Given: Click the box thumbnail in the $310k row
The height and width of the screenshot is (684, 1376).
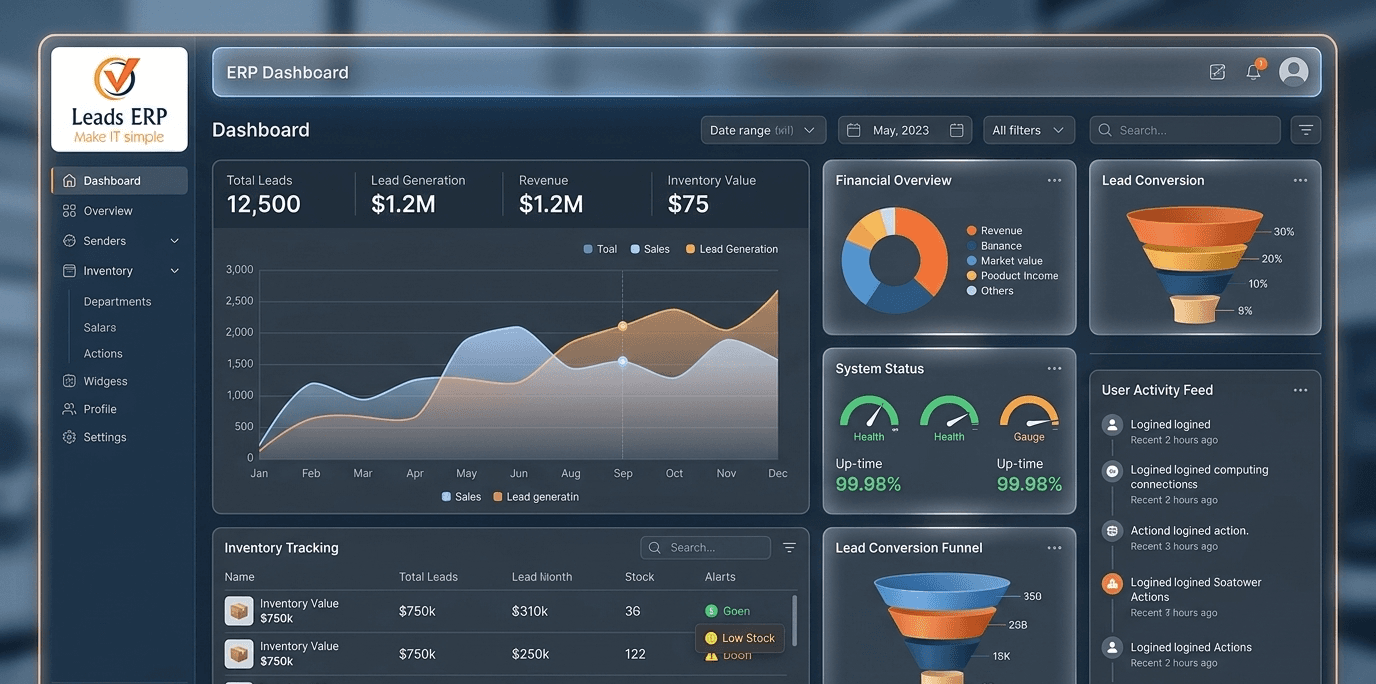Looking at the screenshot, I should (x=239, y=611).
